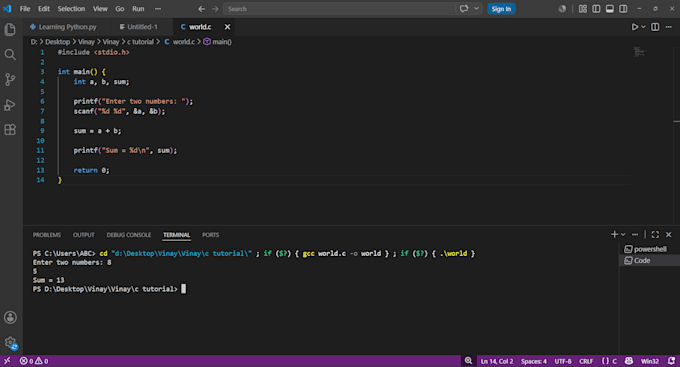Viewport: 680px width, 367px height.
Task: Toggle the secondary side bar visibility
Action: point(623,9)
